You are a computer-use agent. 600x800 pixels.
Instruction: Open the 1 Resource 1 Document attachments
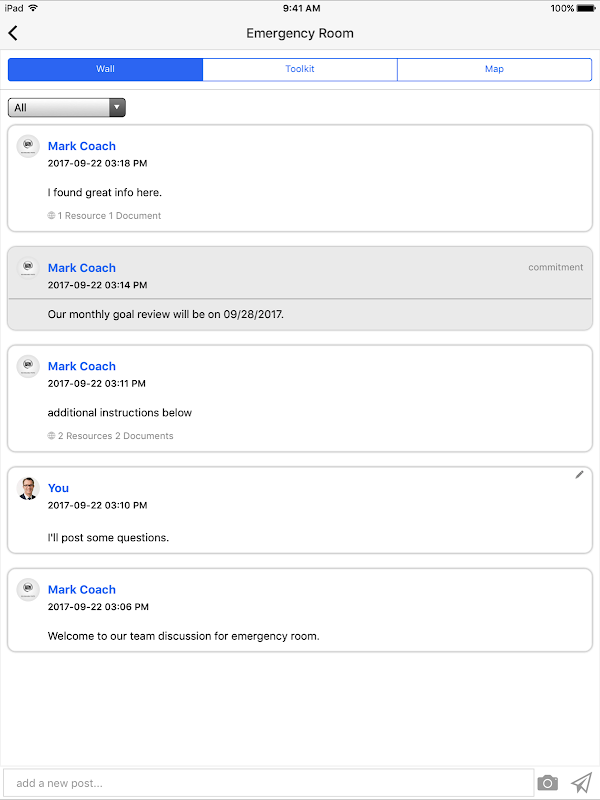pos(109,216)
